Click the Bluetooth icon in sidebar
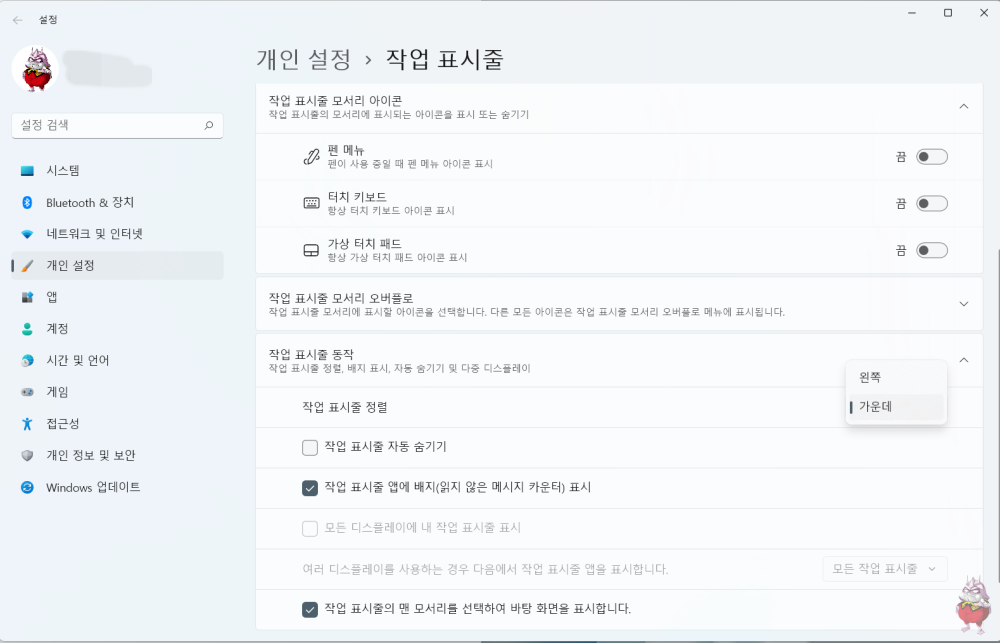The height and width of the screenshot is (643, 1000). tap(27, 202)
